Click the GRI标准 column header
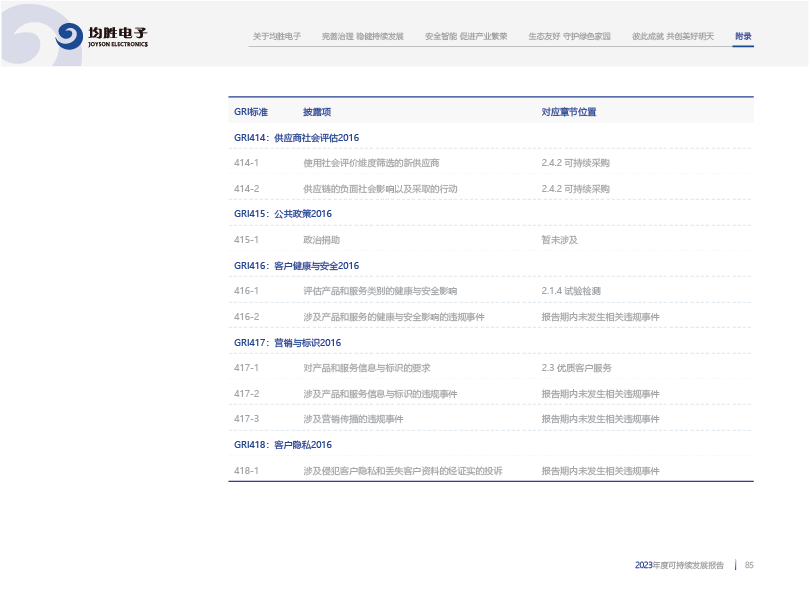 point(250,112)
